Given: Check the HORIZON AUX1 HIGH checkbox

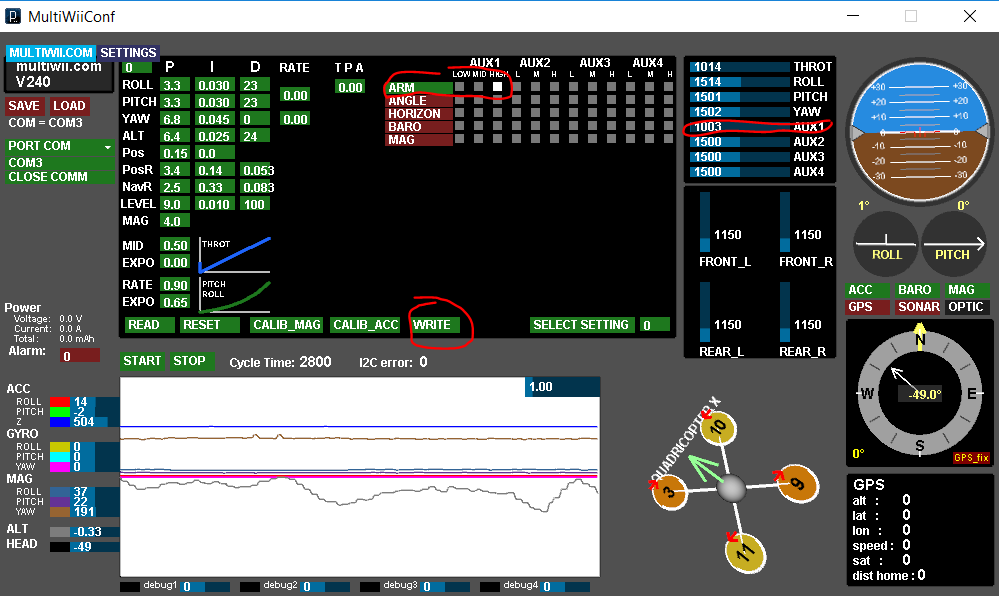Looking at the screenshot, I should click(498, 113).
